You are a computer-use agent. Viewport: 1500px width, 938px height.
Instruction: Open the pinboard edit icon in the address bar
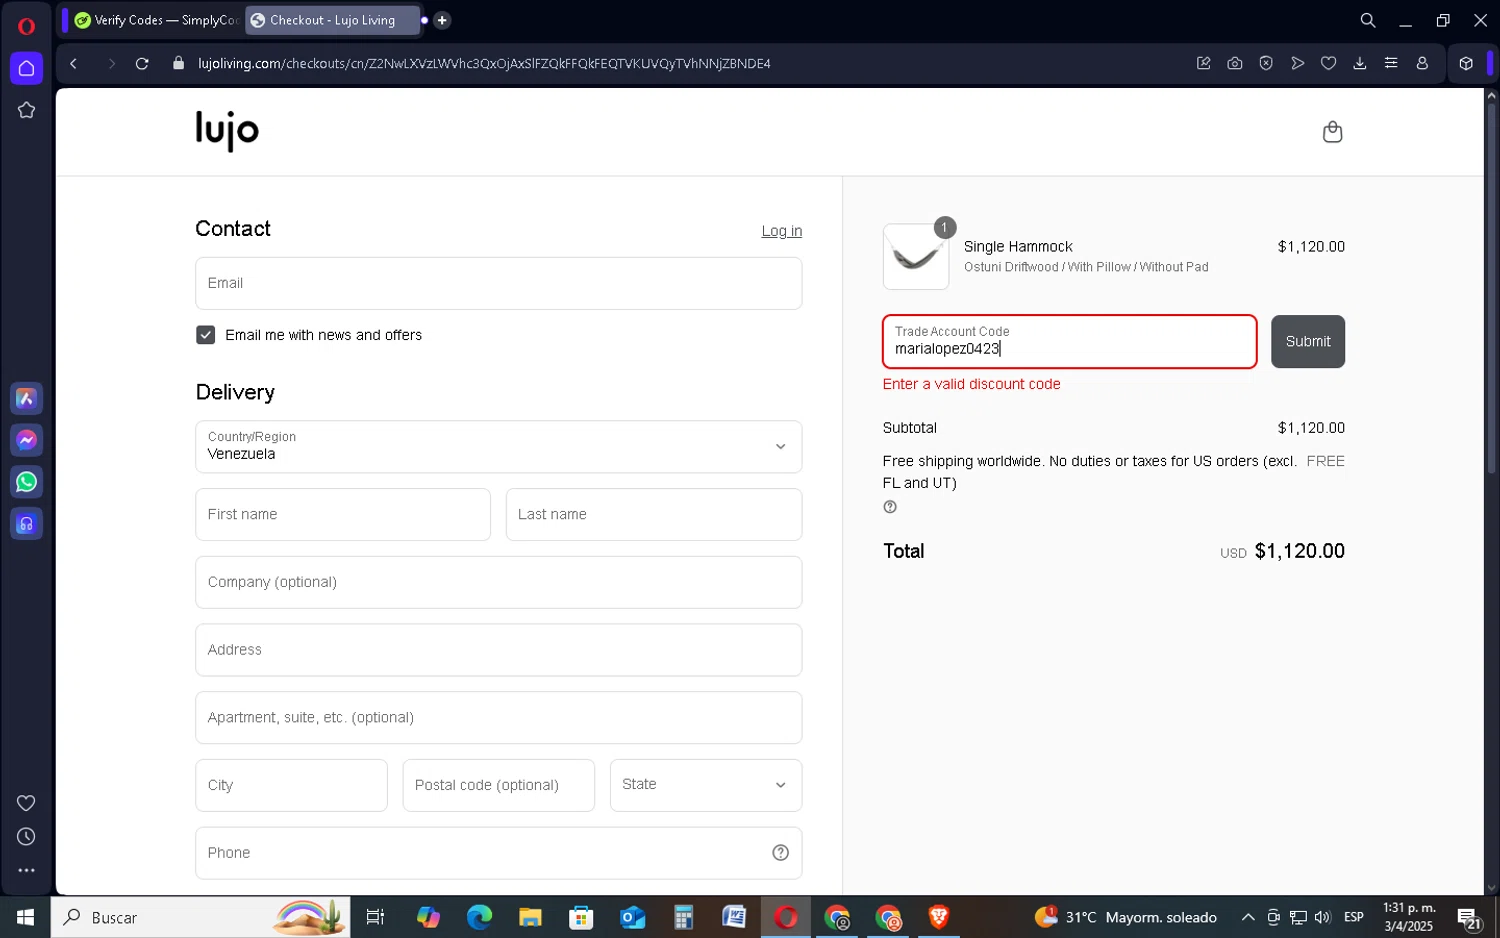[x=1204, y=63]
